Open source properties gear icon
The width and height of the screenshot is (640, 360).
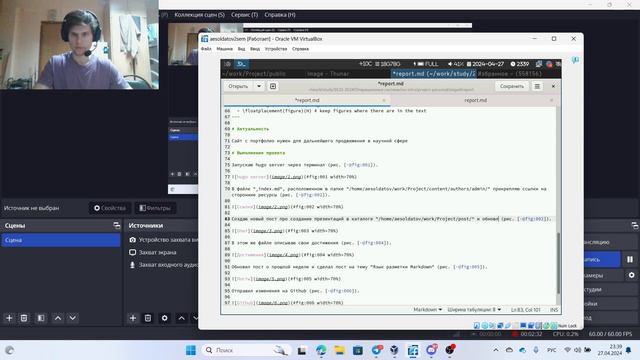[164, 318]
